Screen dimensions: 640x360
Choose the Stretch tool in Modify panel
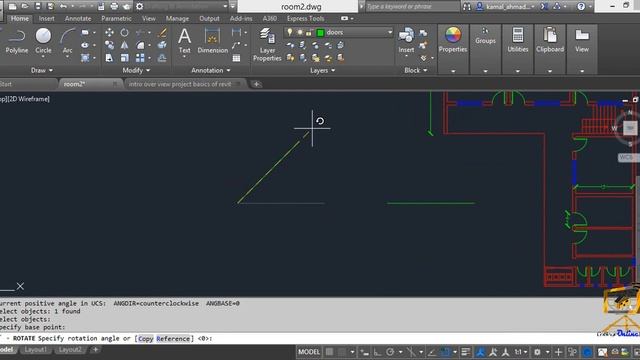pos(109,58)
